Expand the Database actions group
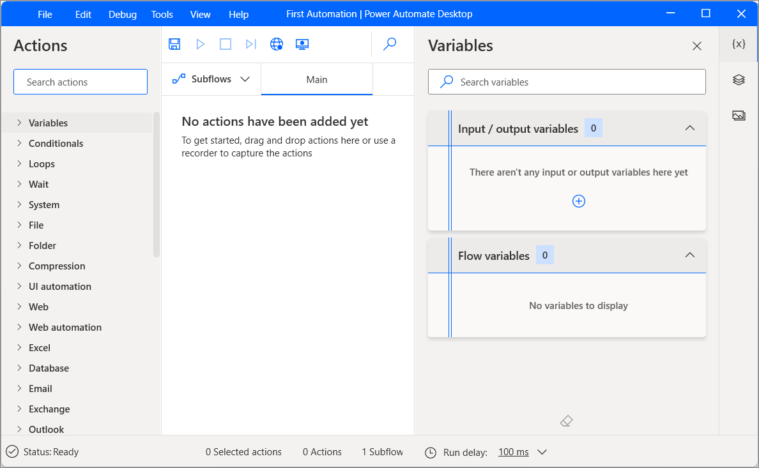 (x=19, y=368)
